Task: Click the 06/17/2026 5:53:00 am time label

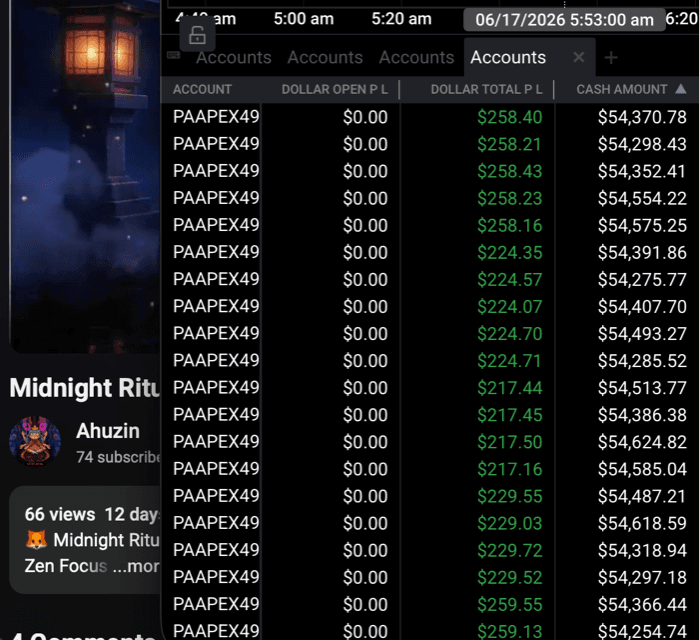Action: pyautogui.click(x=564, y=20)
